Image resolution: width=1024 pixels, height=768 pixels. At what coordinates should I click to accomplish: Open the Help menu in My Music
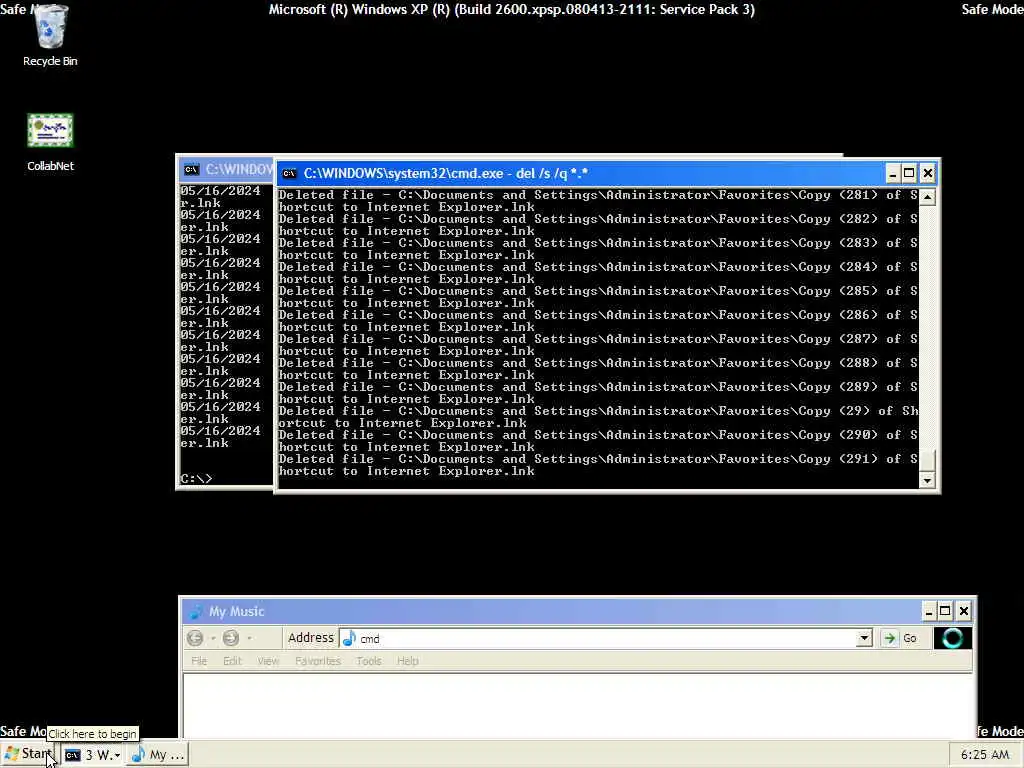tap(408, 661)
